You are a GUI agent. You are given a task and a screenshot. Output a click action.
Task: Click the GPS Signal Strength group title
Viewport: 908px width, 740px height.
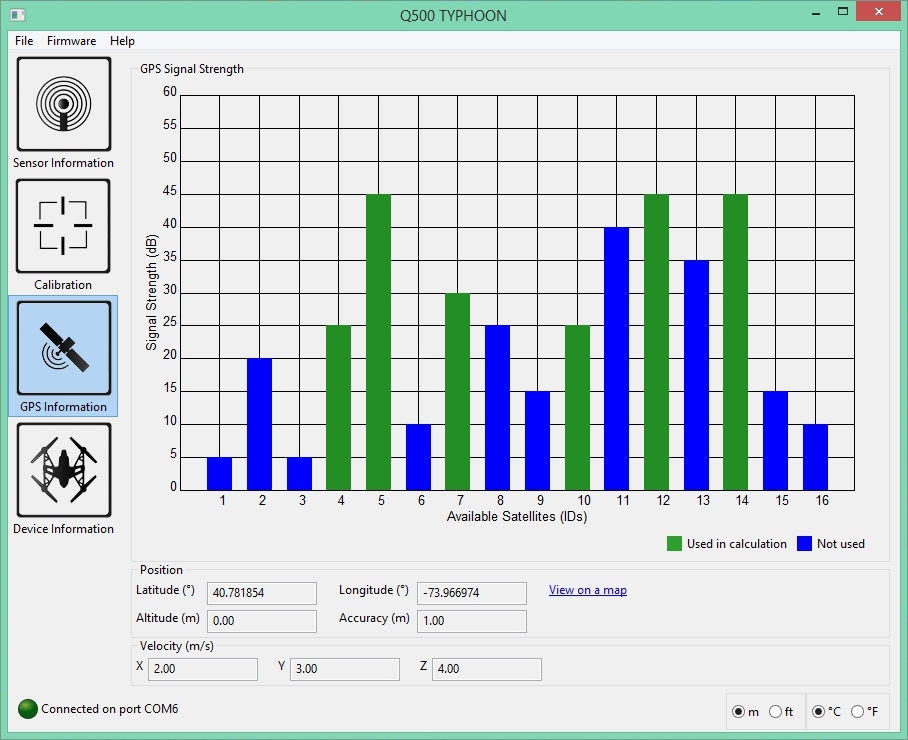click(192, 69)
